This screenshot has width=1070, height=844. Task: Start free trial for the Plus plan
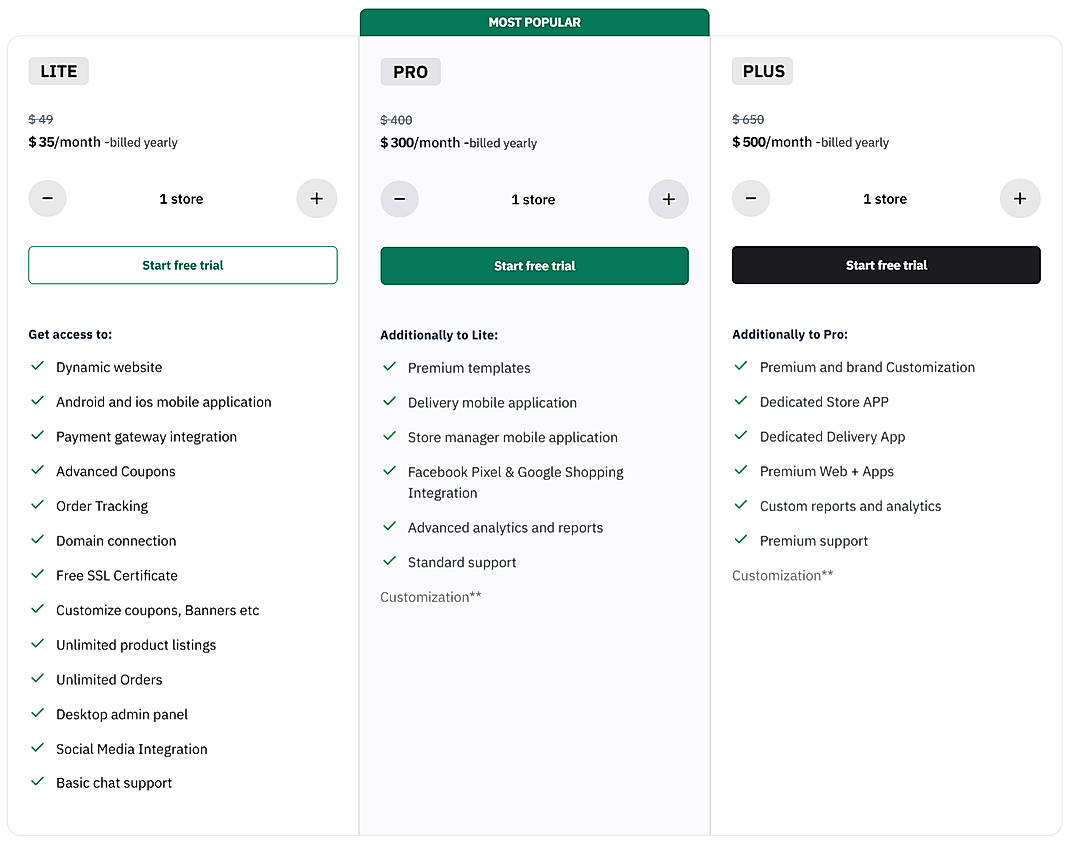885,265
